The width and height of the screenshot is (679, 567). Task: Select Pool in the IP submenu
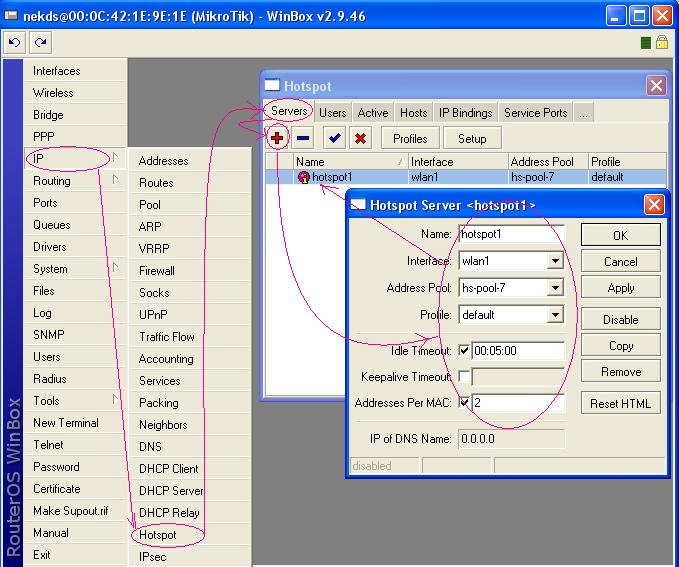190,204
